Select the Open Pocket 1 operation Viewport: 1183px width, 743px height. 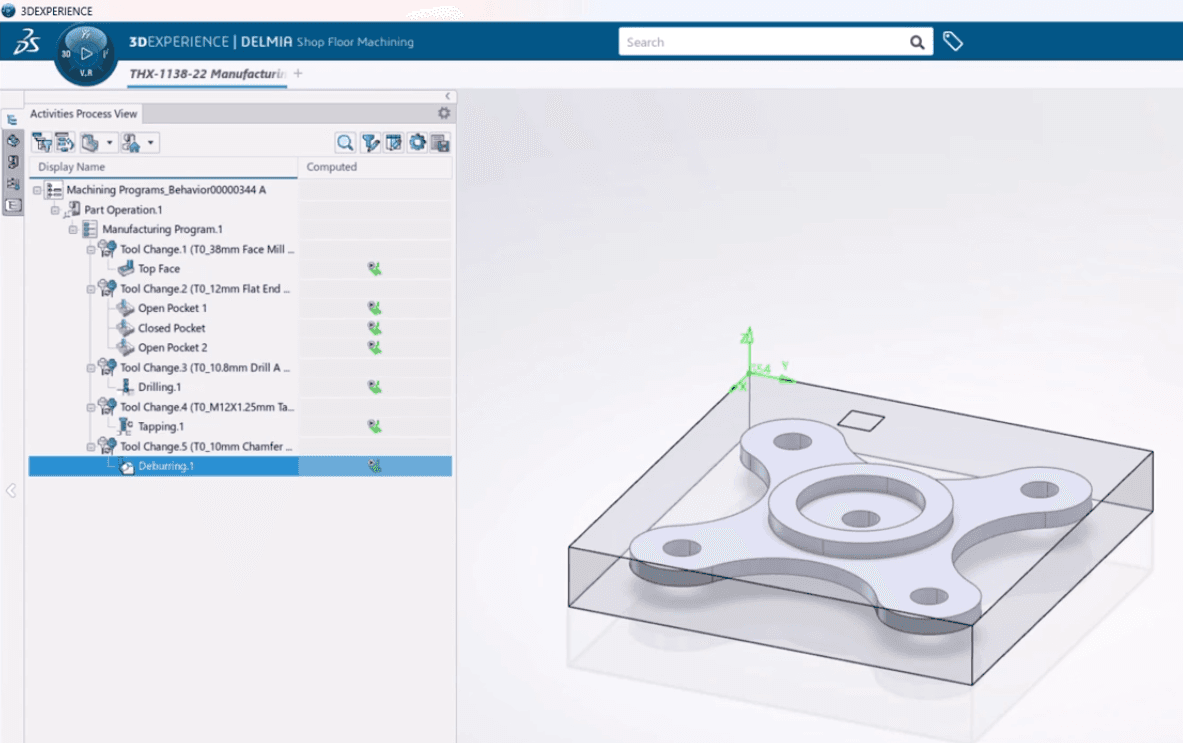pyautogui.click(x=172, y=308)
